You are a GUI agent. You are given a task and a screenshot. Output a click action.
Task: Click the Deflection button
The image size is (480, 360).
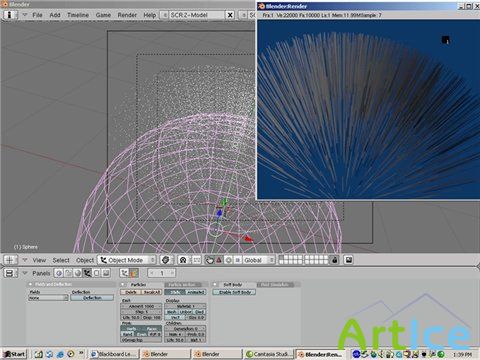coord(92,298)
